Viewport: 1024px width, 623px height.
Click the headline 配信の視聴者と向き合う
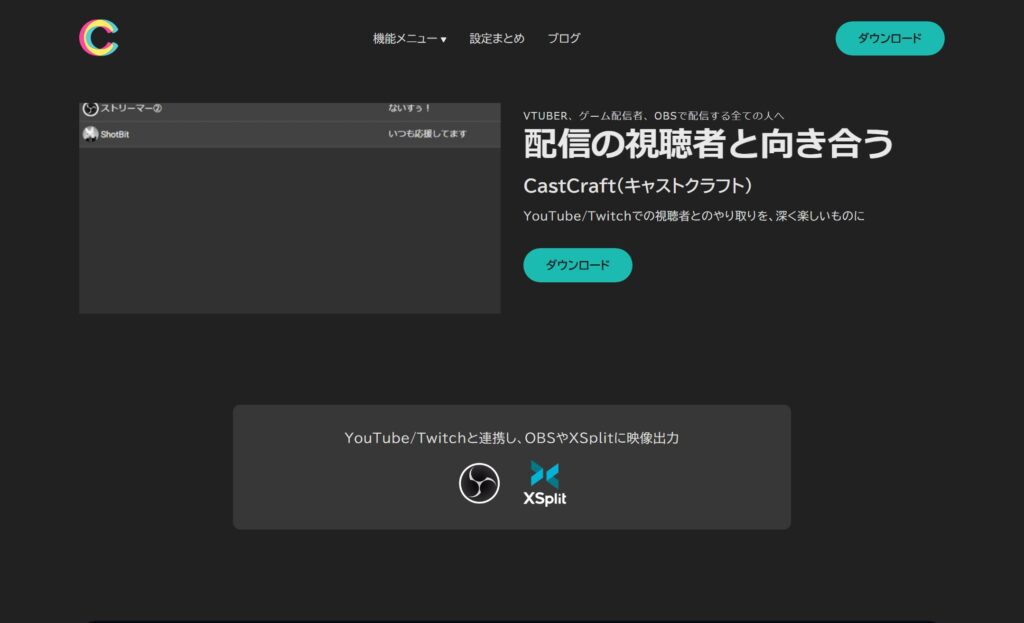click(708, 144)
